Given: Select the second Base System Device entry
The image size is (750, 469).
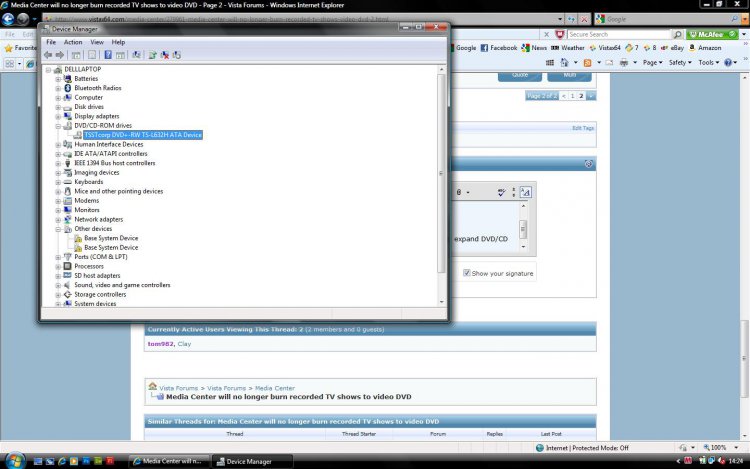Looking at the screenshot, I should [111, 248].
